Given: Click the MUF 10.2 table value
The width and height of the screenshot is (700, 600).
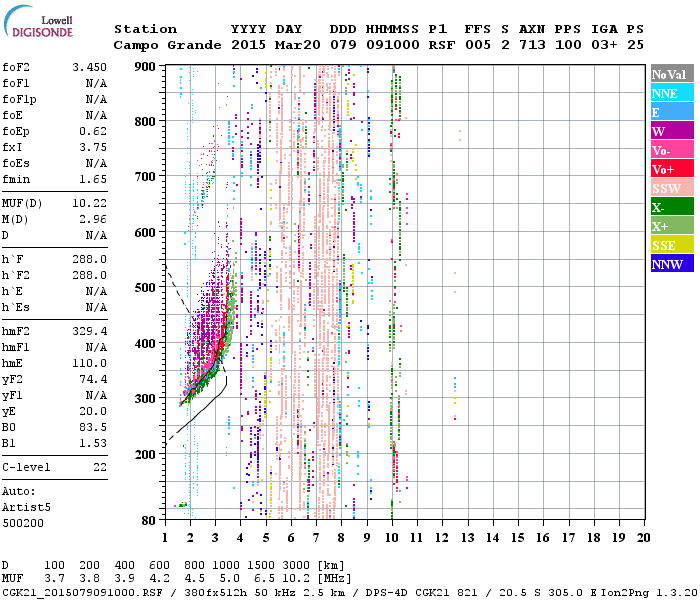Looking at the screenshot, I should pos(296,579).
